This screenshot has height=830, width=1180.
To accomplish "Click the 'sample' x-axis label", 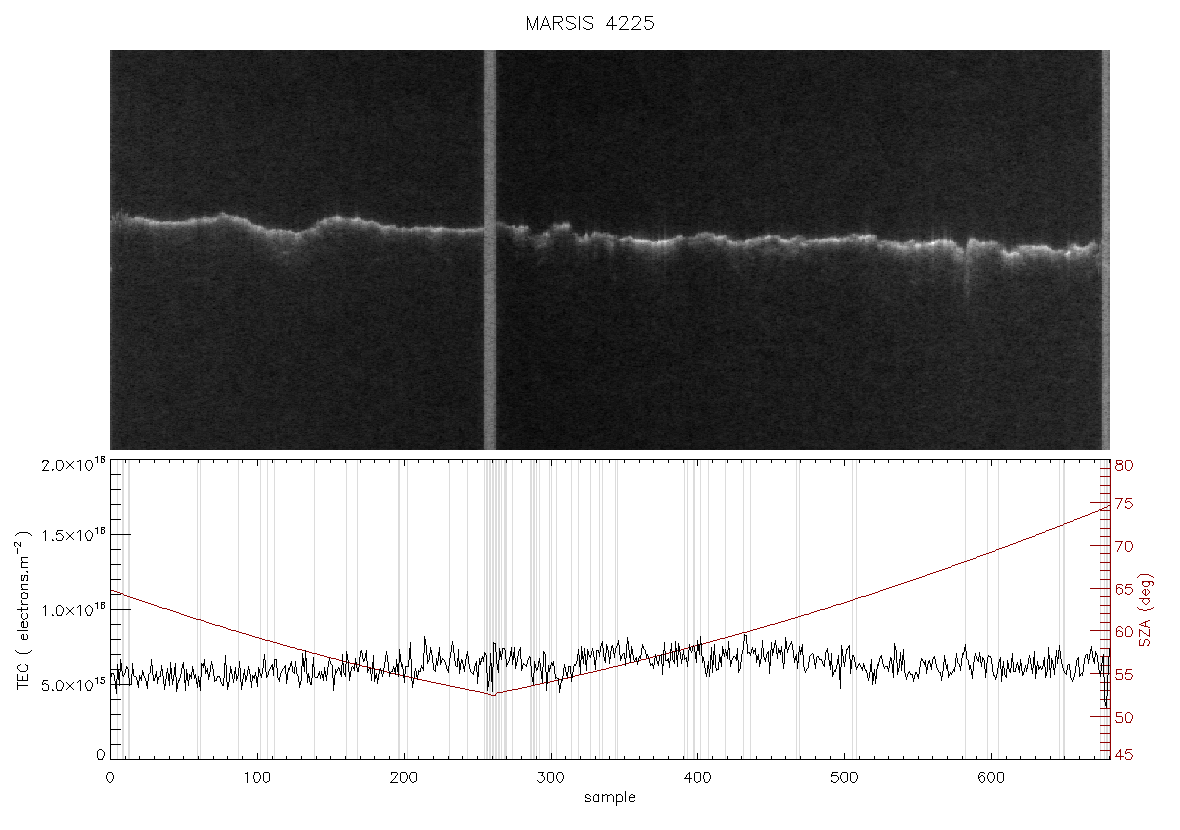I will point(610,797).
